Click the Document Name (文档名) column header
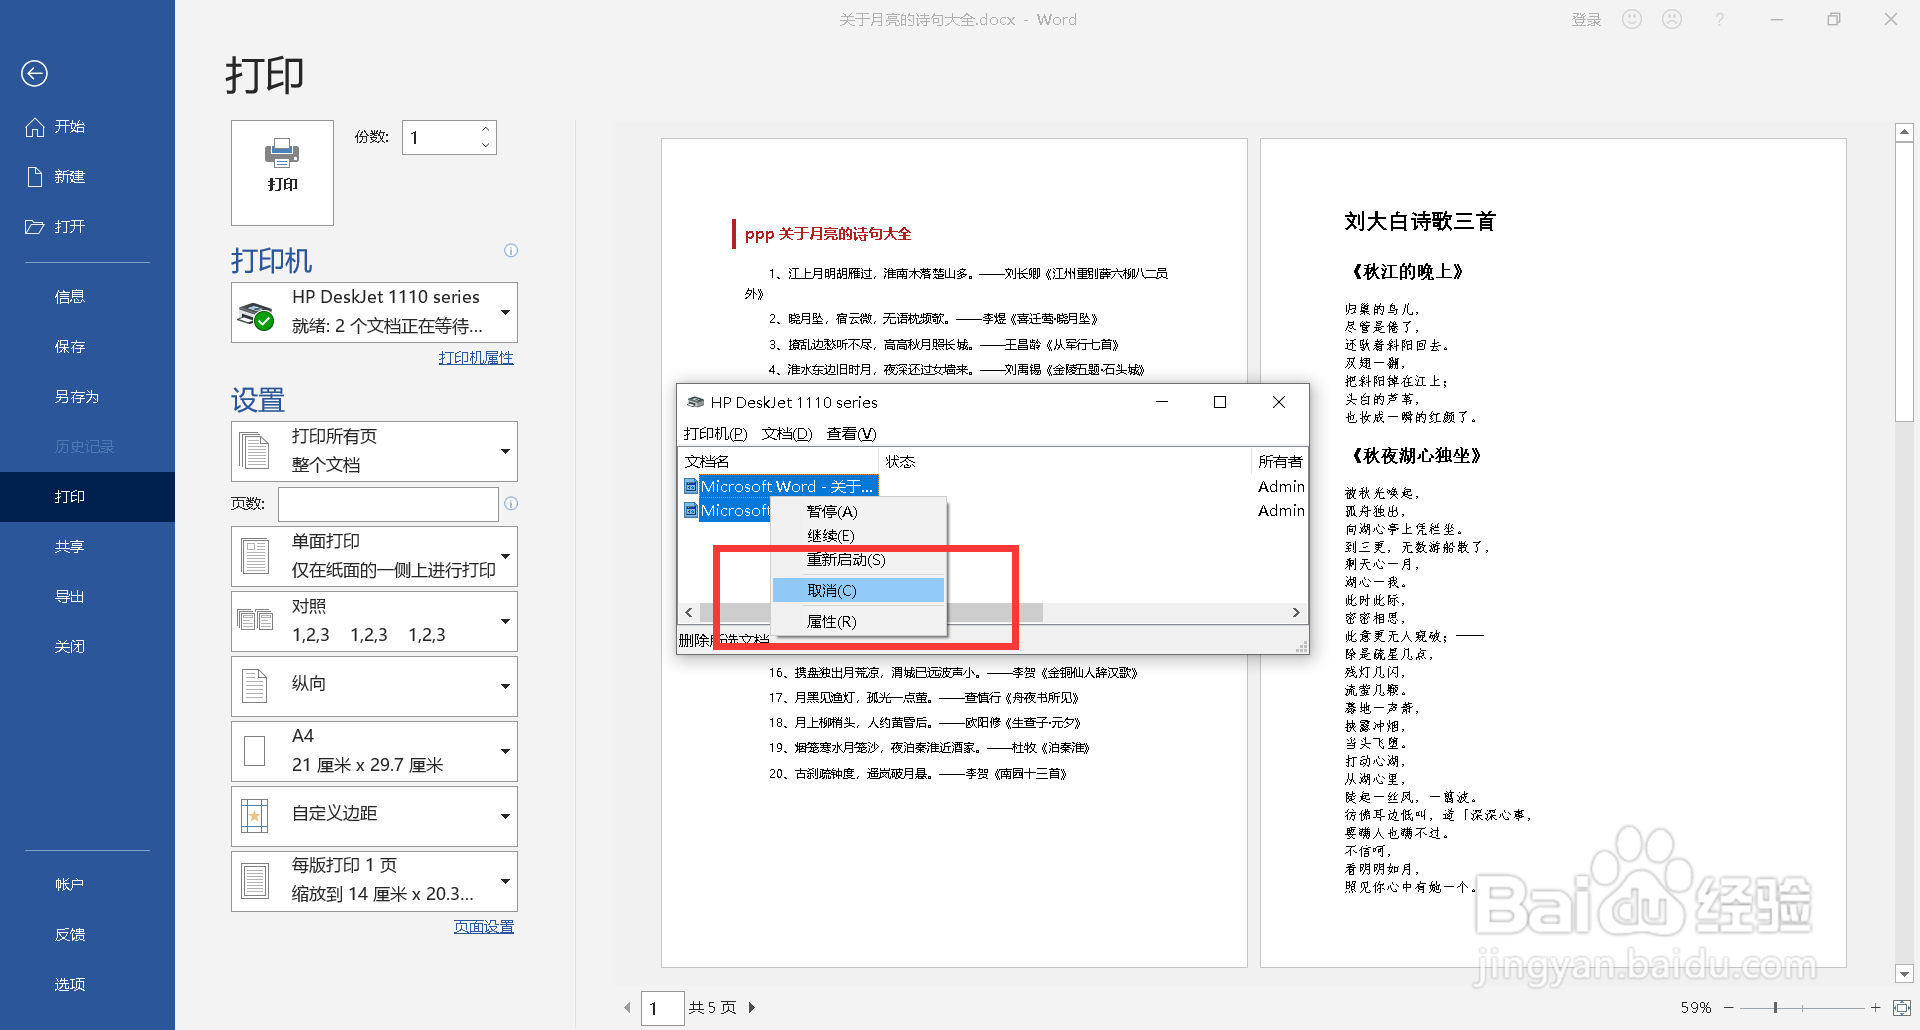 point(779,461)
